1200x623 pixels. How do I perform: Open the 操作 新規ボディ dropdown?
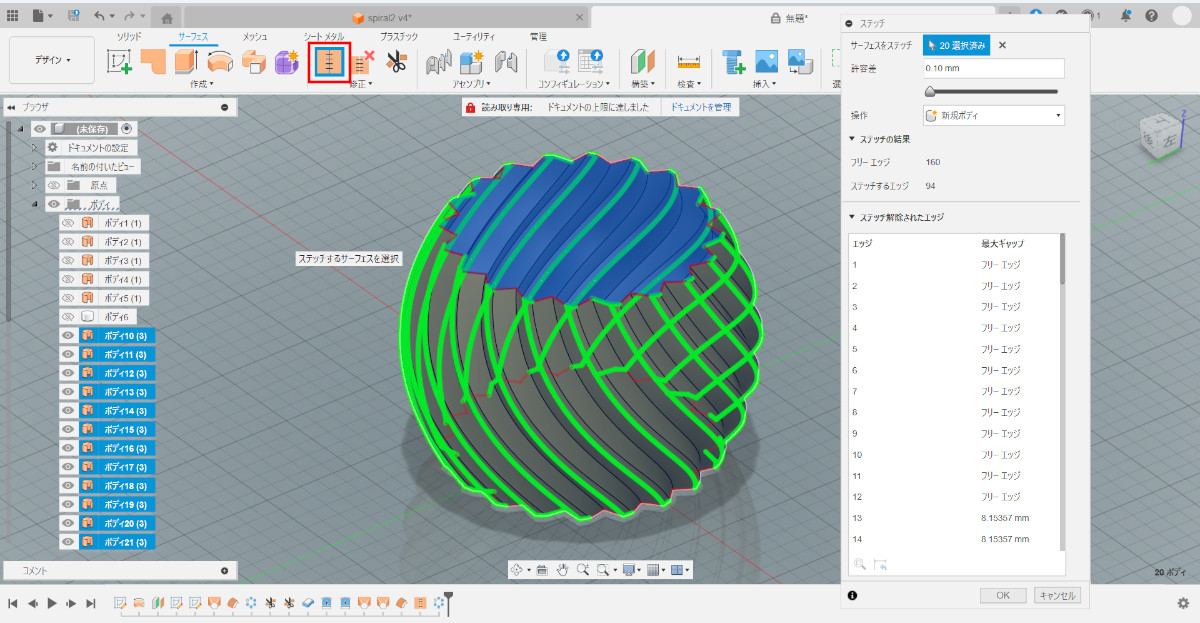tap(994, 116)
